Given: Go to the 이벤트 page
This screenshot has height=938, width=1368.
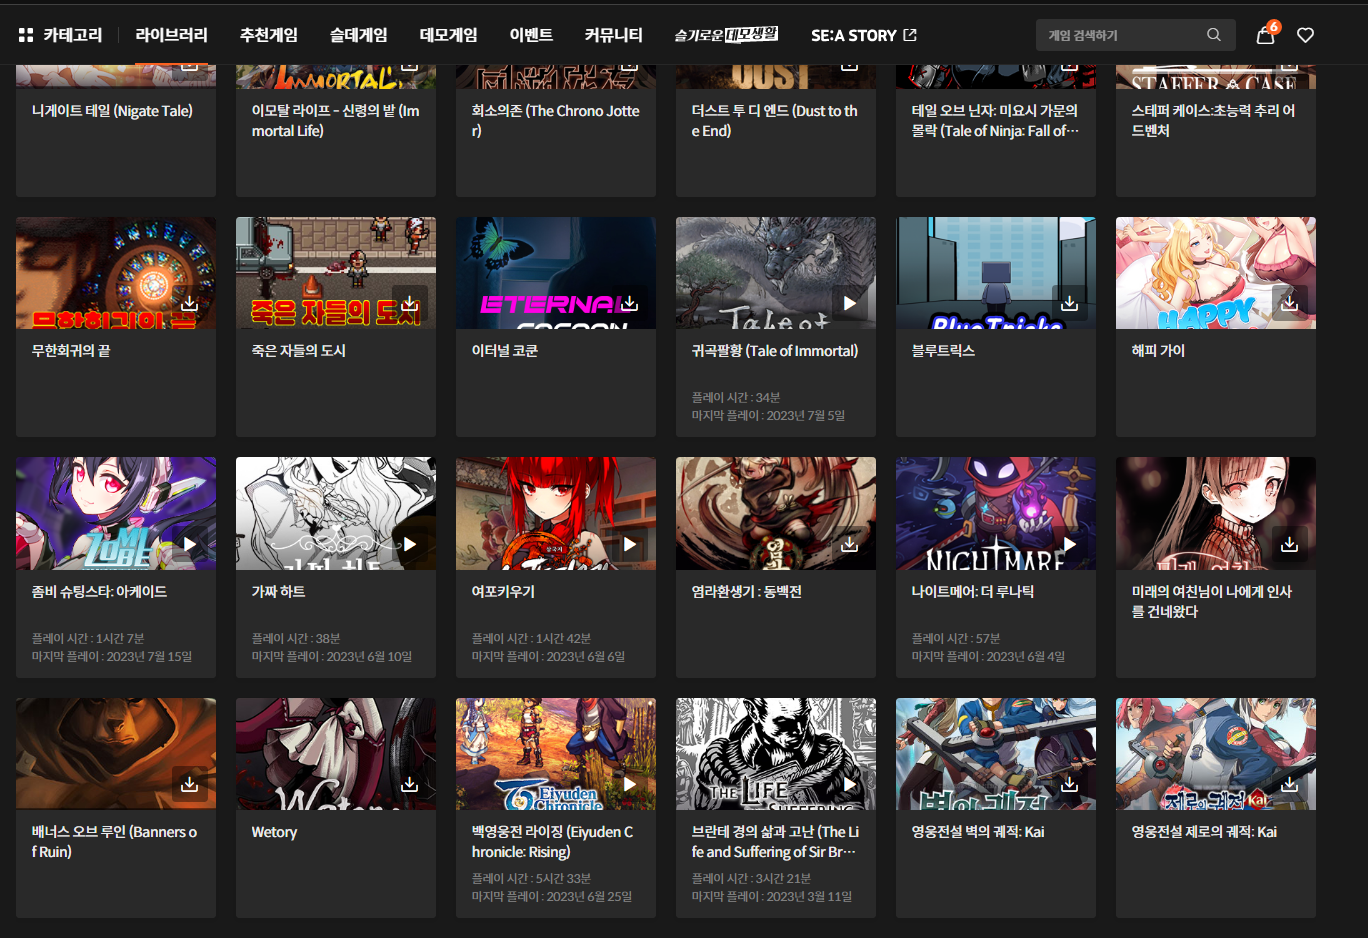Looking at the screenshot, I should (x=530, y=35).
